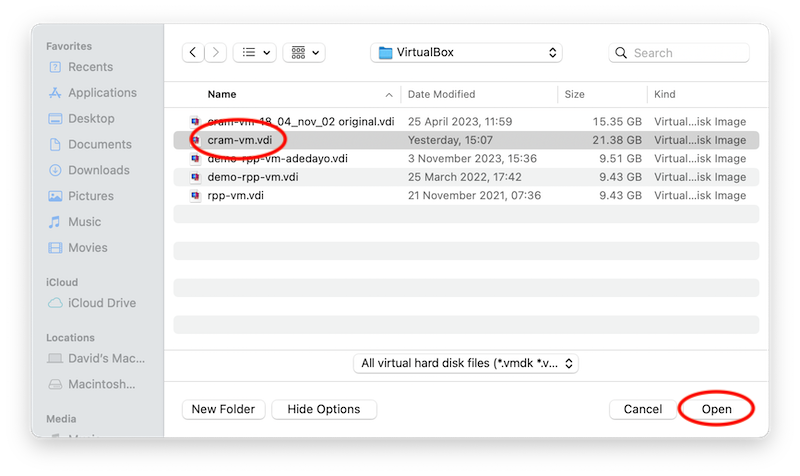Click the Documents page icon in sidebar
Viewport: 800px width, 476px height.
[55, 144]
